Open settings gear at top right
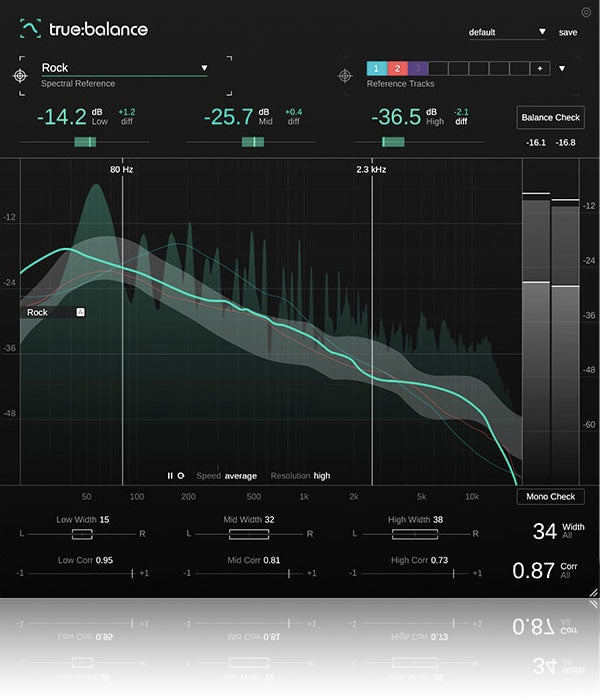 (586, 12)
